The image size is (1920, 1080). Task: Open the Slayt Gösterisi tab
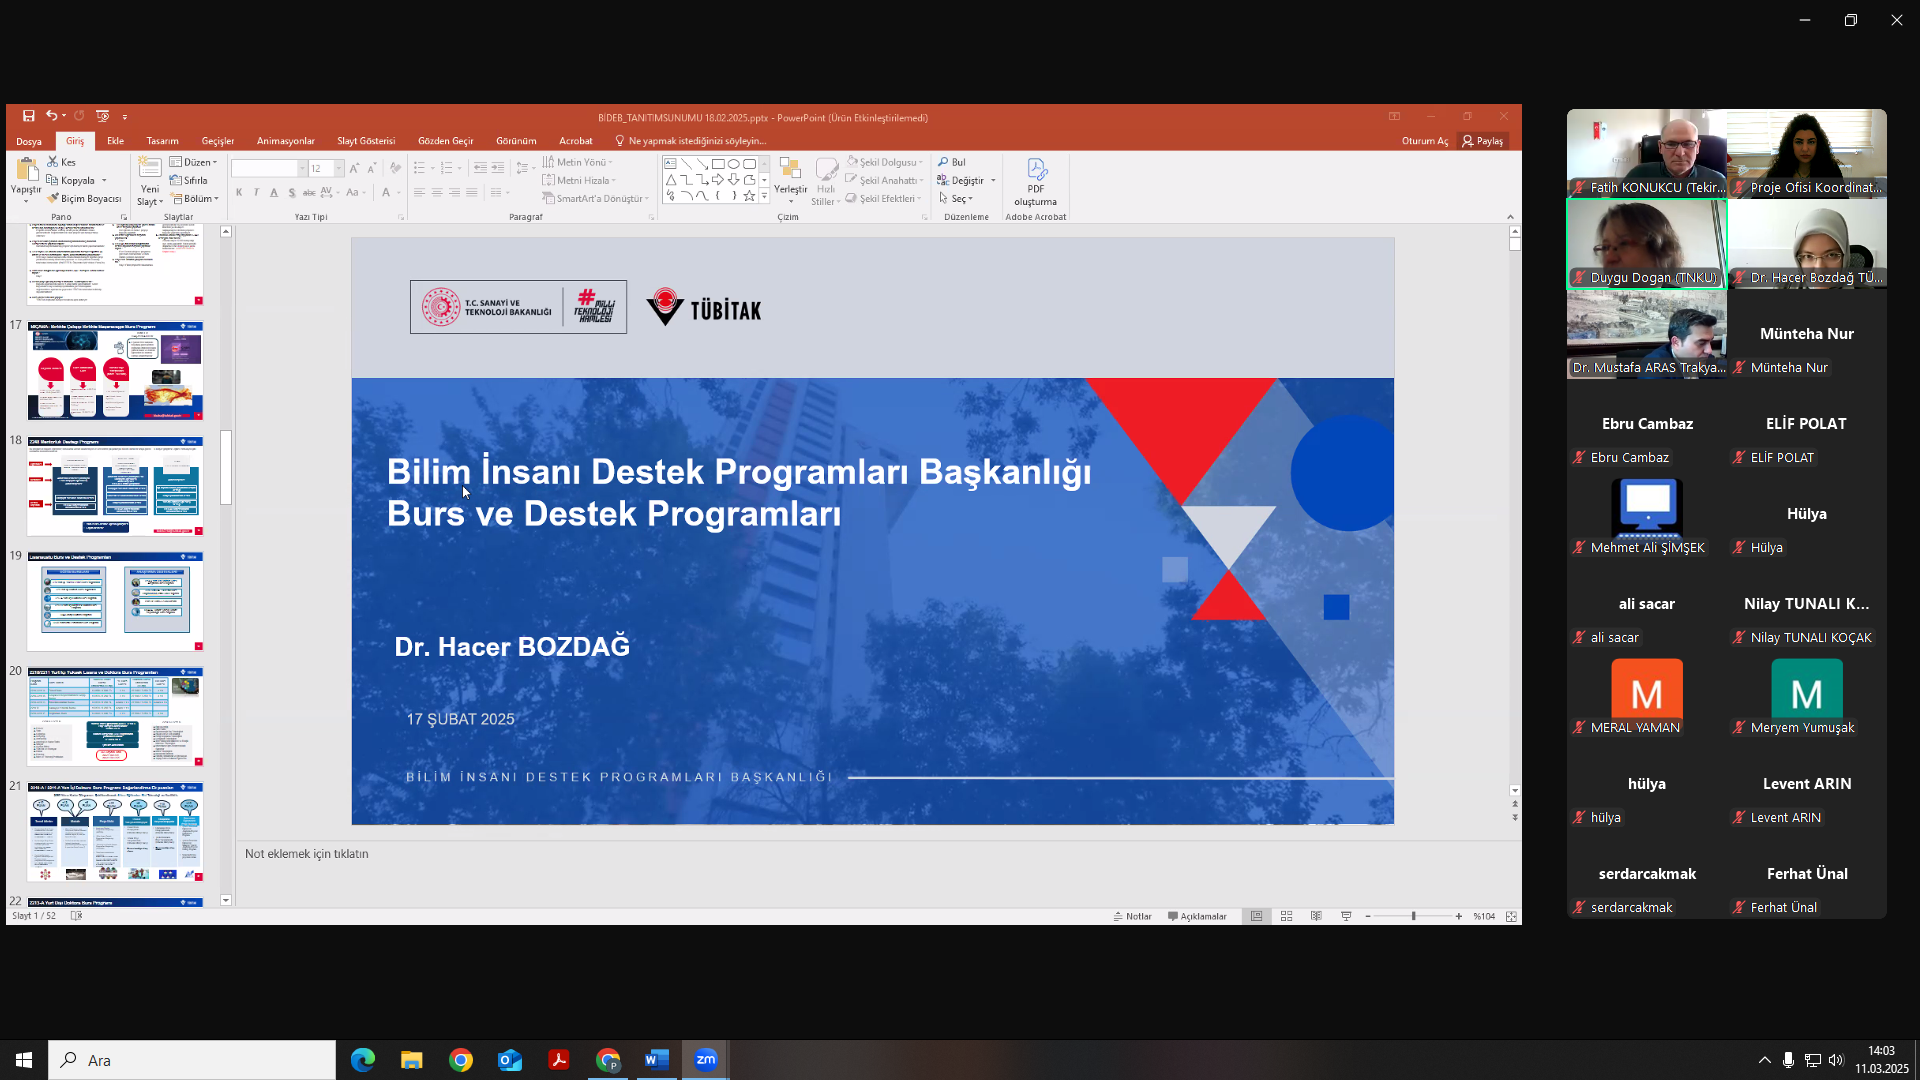[366, 141]
